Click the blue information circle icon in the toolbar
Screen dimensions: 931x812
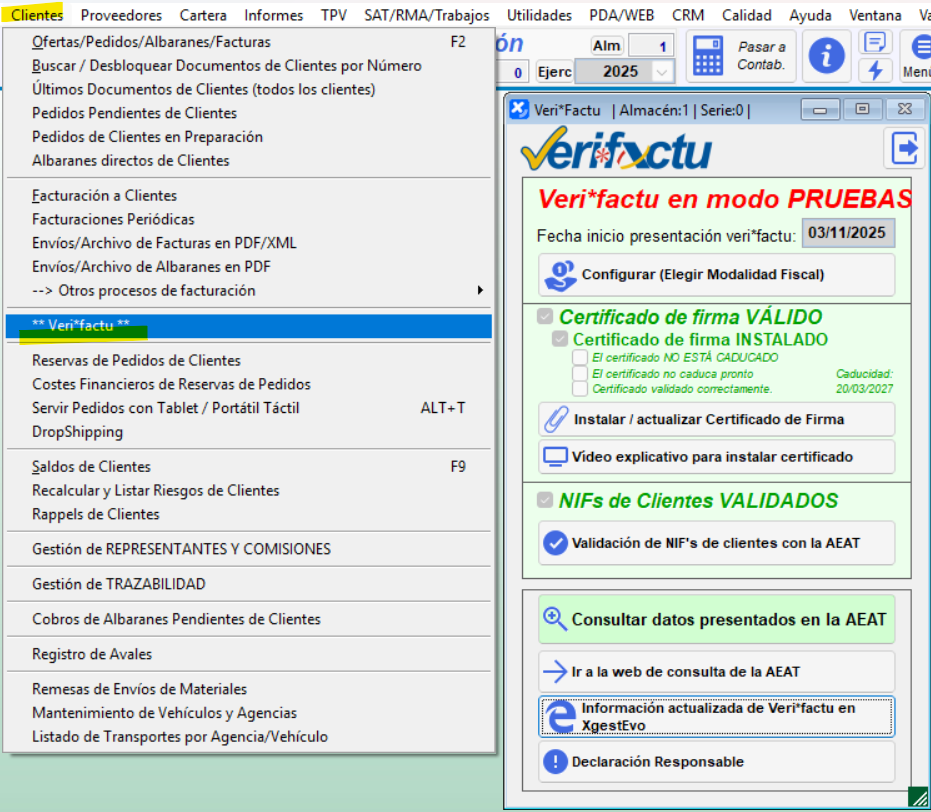pos(826,55)
